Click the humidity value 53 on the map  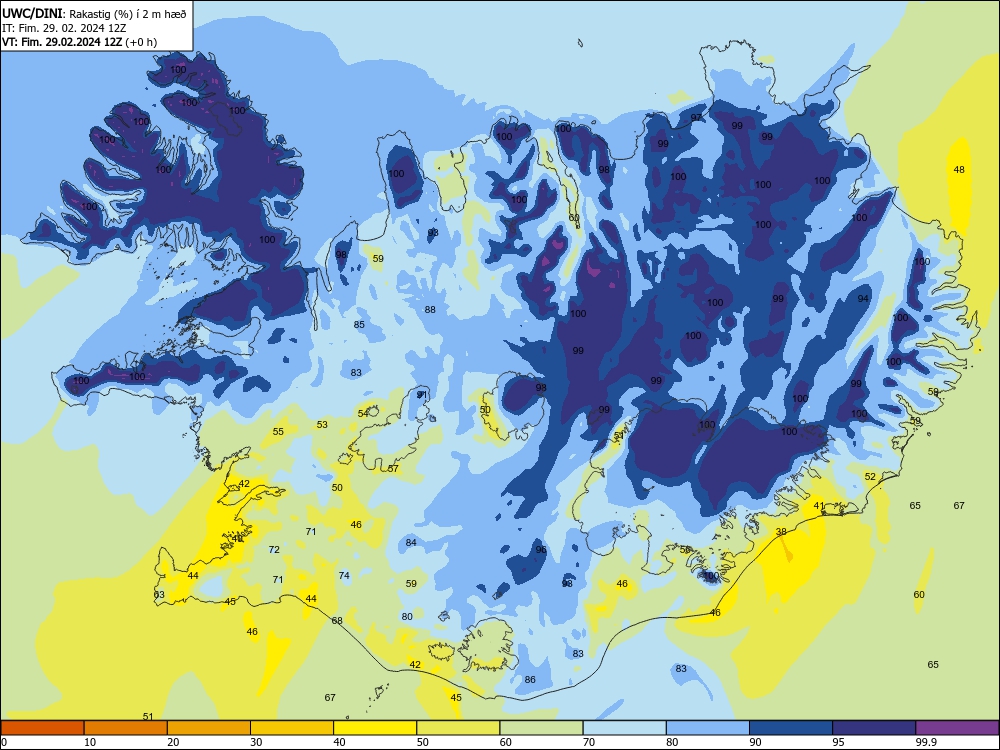(x=322, y=425)
